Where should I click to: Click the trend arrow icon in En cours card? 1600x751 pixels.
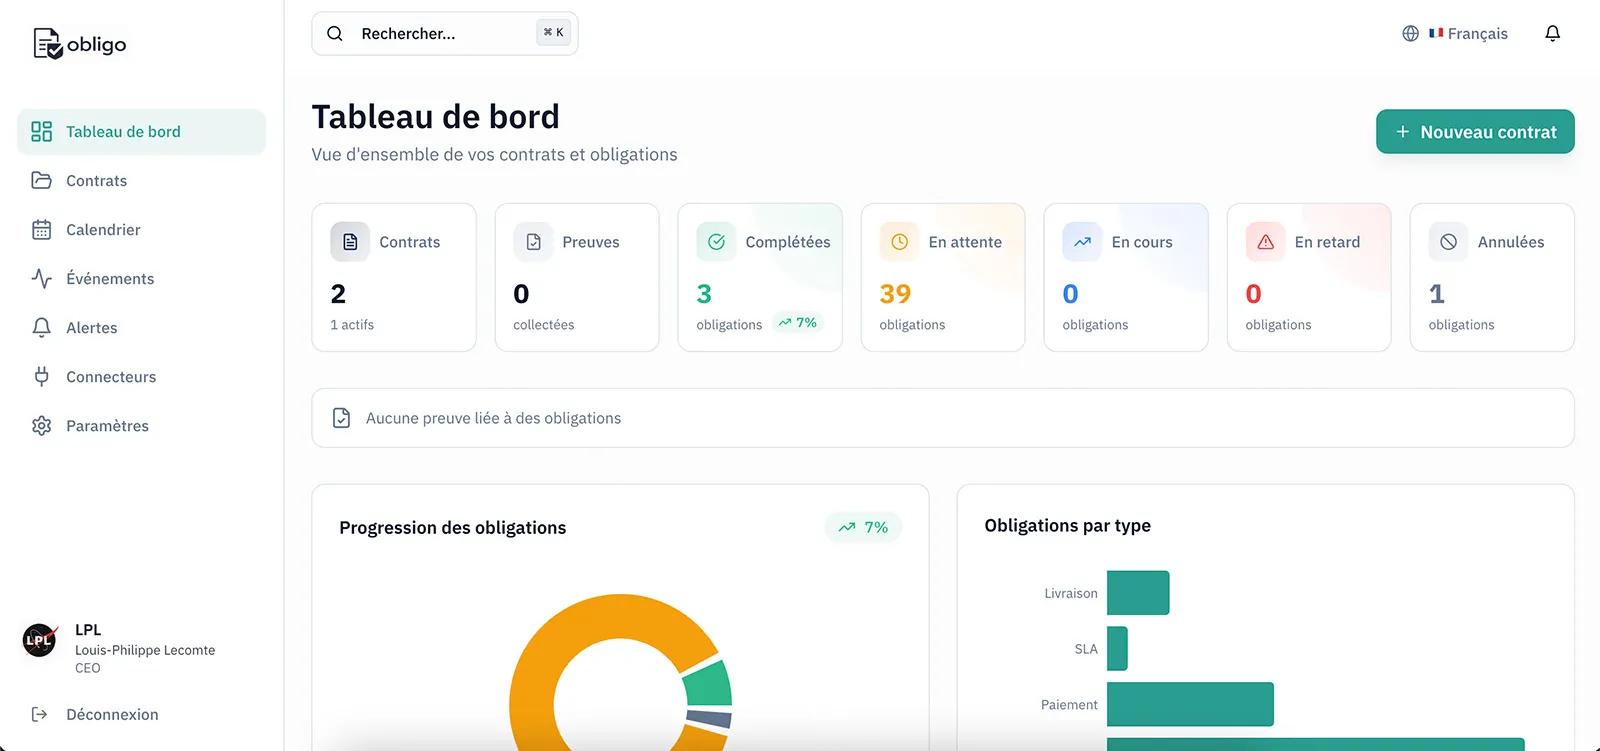tap(1082, 242)
